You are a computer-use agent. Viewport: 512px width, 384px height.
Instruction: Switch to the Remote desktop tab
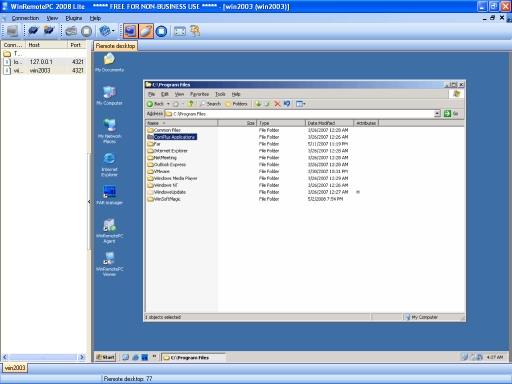(x=115, y=46)
